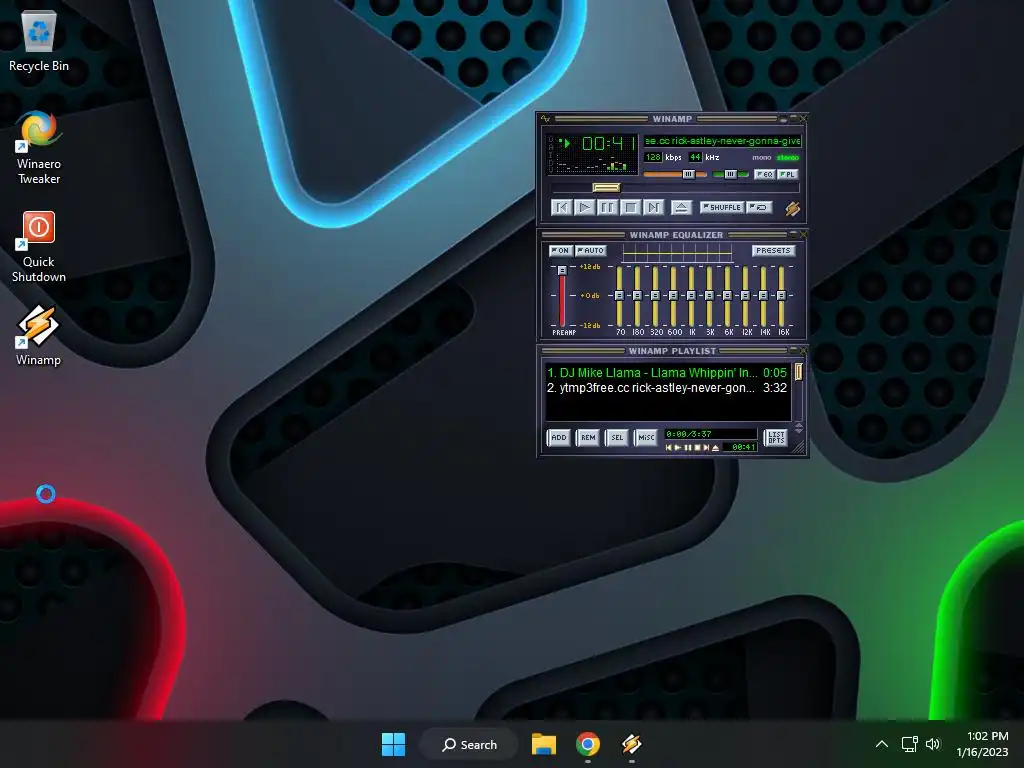Click the volume speaker tray icon
This screenshot has width=1024, height=768.
coord(933,744)
